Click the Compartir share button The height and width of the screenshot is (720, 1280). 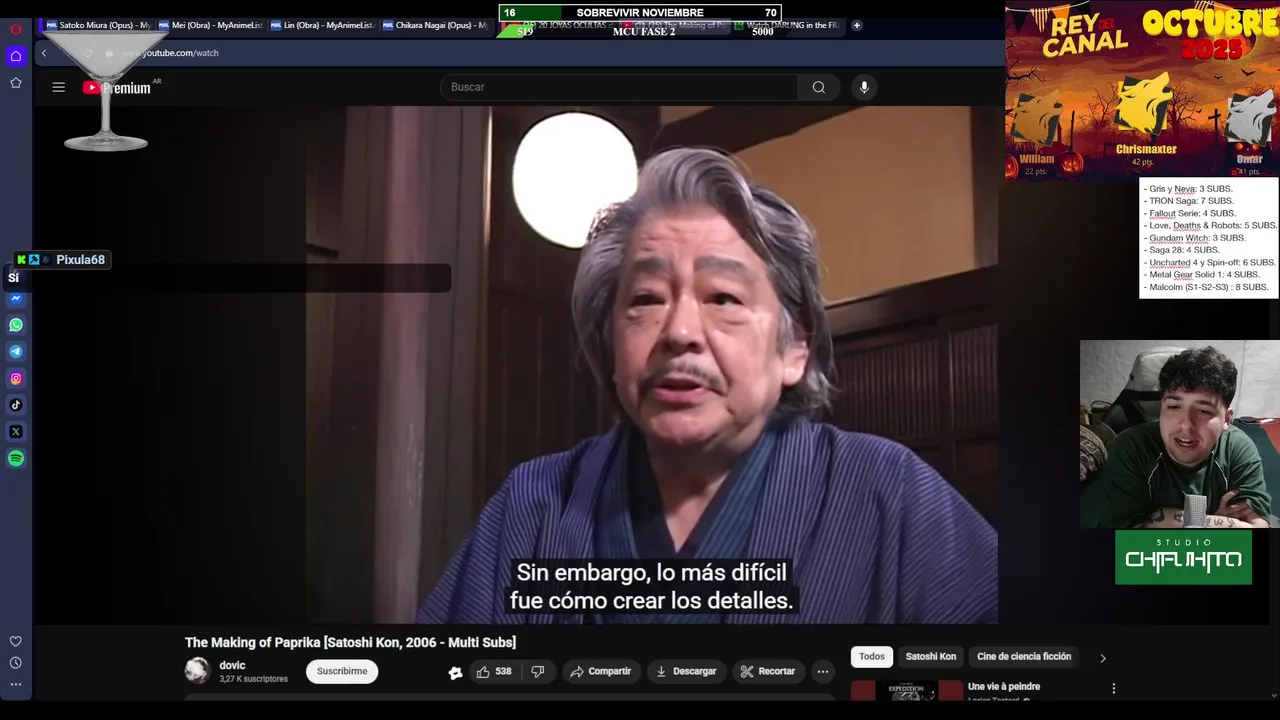pos(600,672)
